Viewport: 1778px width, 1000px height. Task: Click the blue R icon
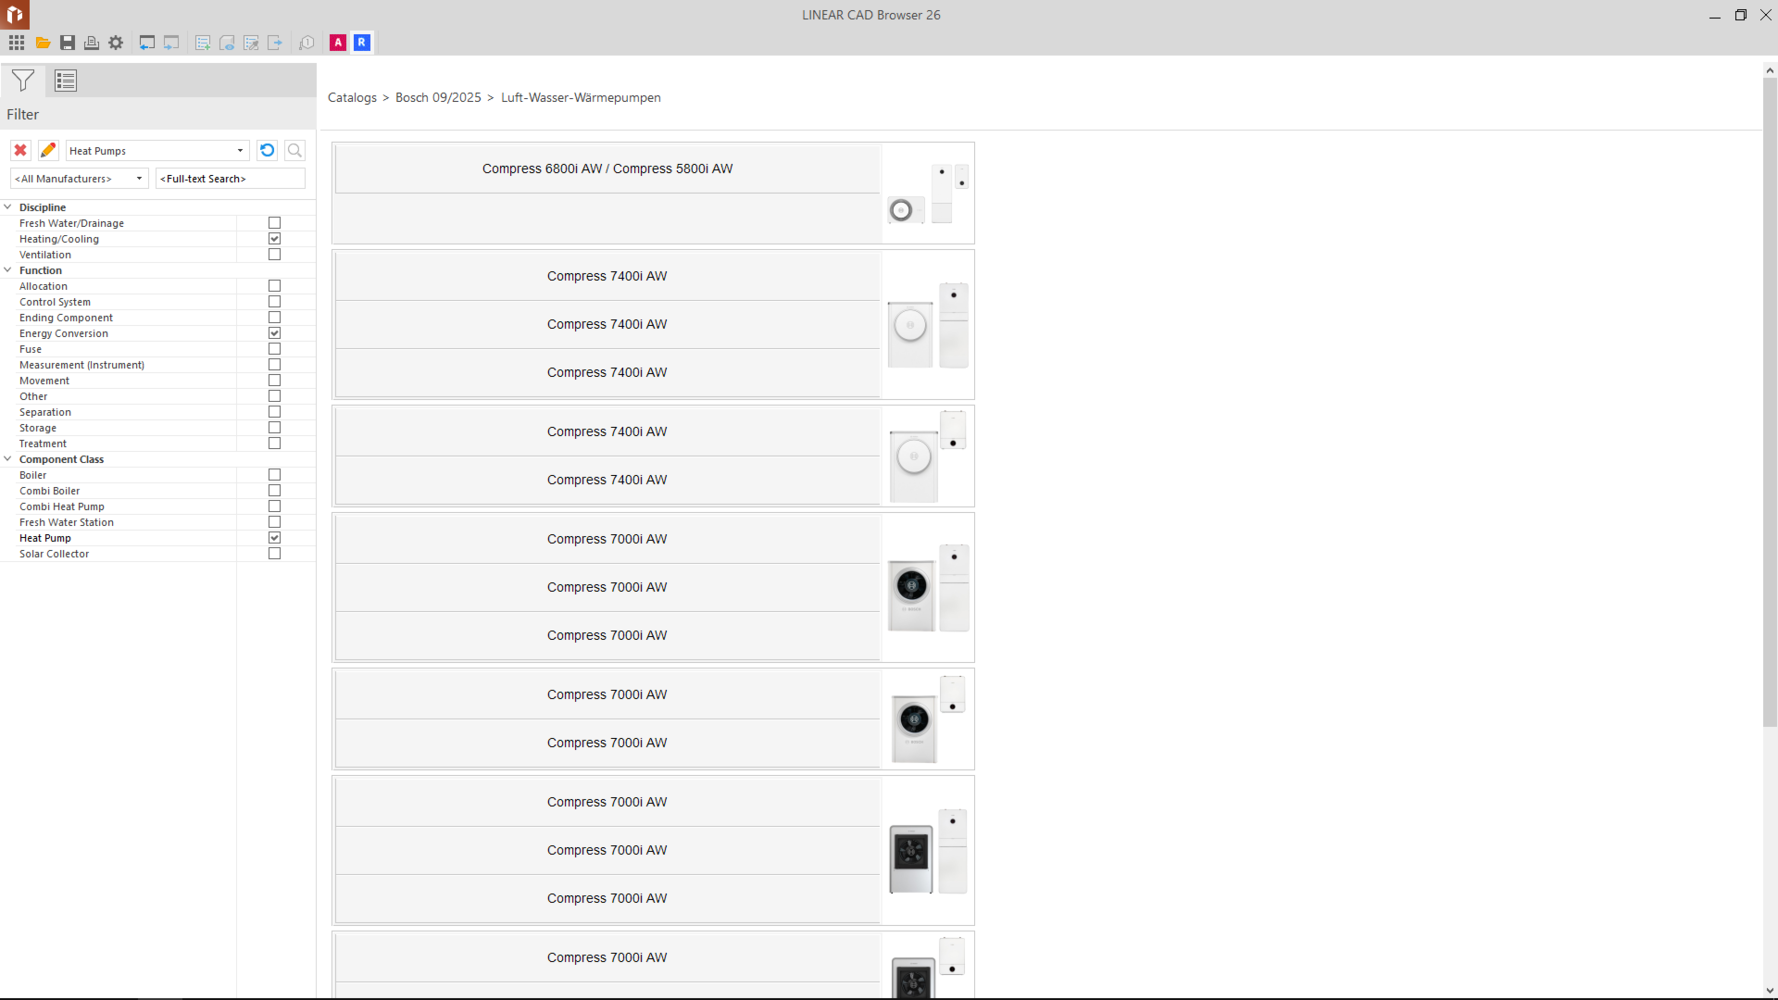point(362,43)
